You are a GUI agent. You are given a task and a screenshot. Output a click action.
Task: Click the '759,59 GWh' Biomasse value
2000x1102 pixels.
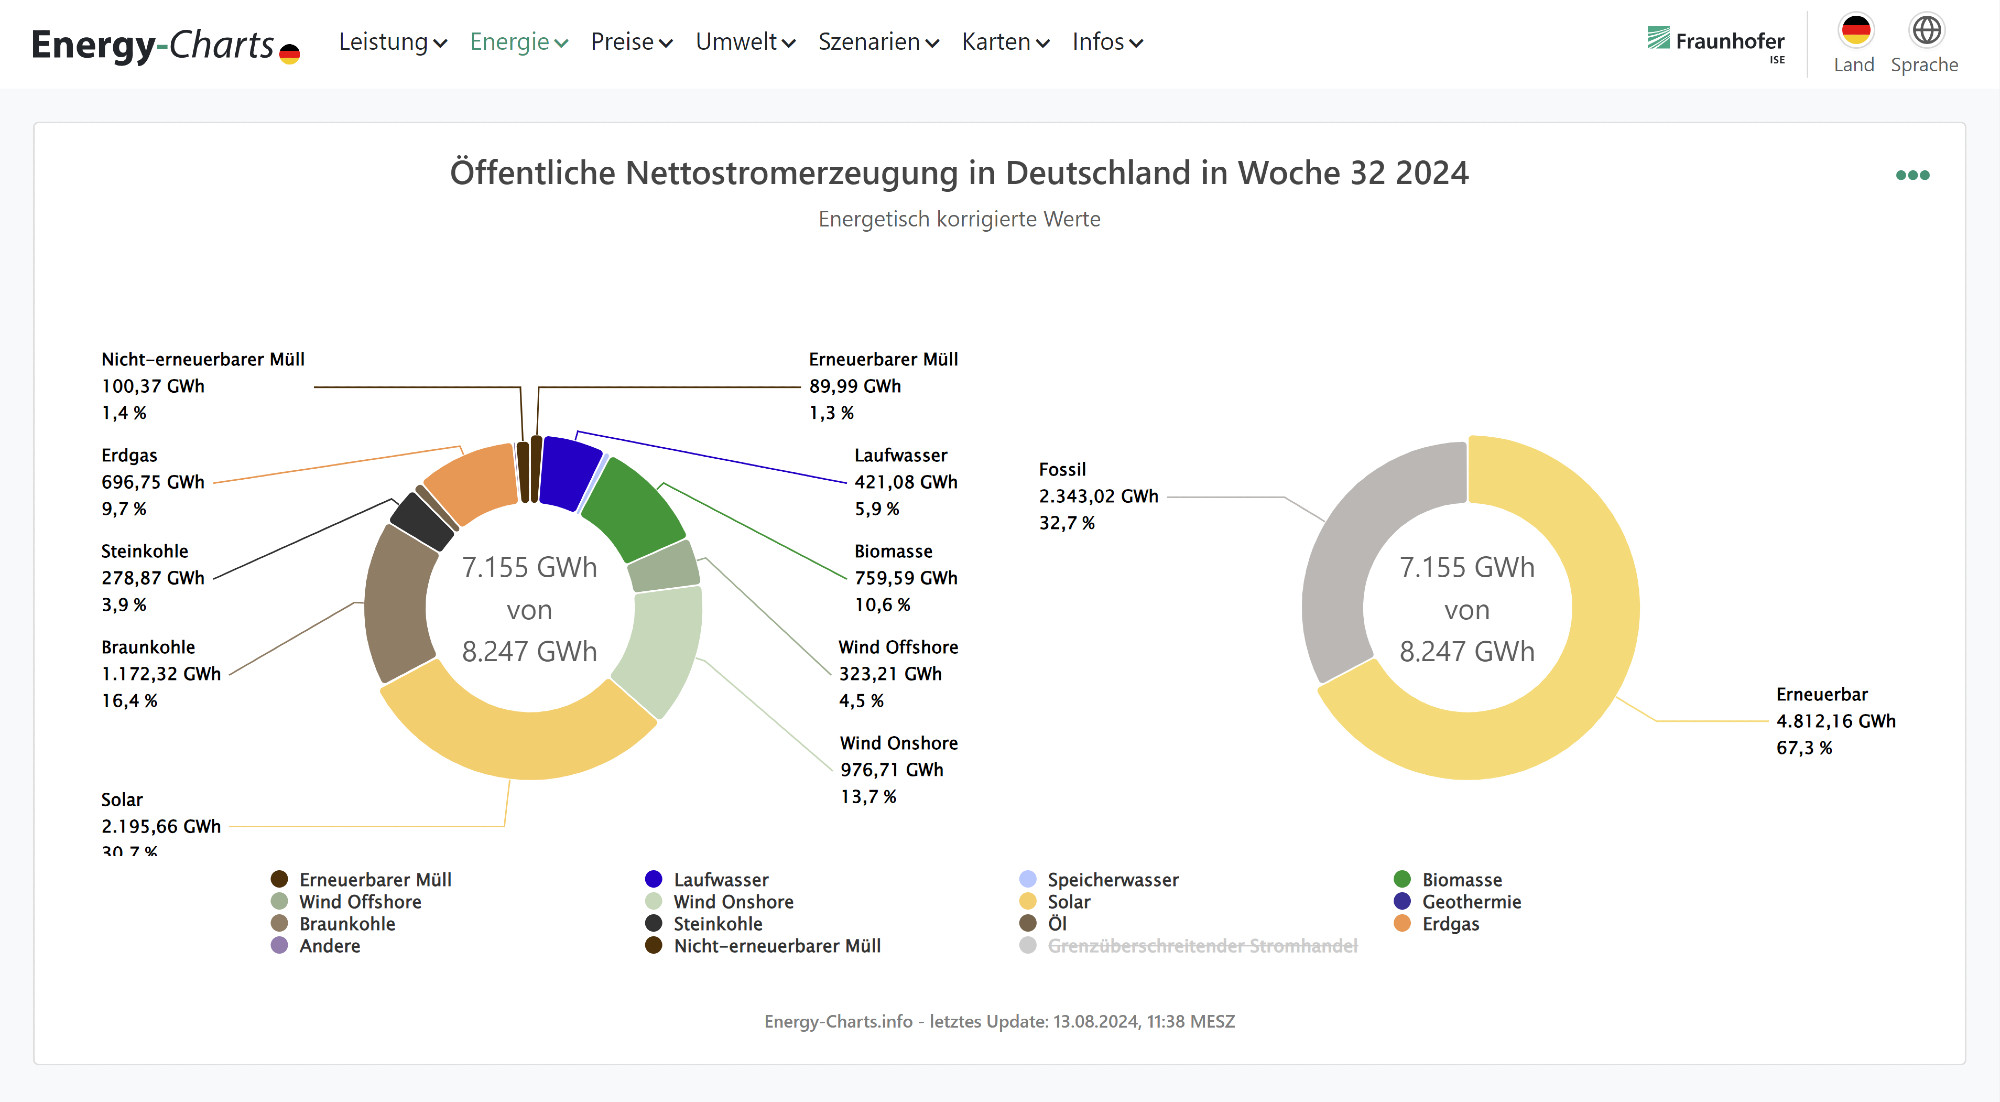906,578
